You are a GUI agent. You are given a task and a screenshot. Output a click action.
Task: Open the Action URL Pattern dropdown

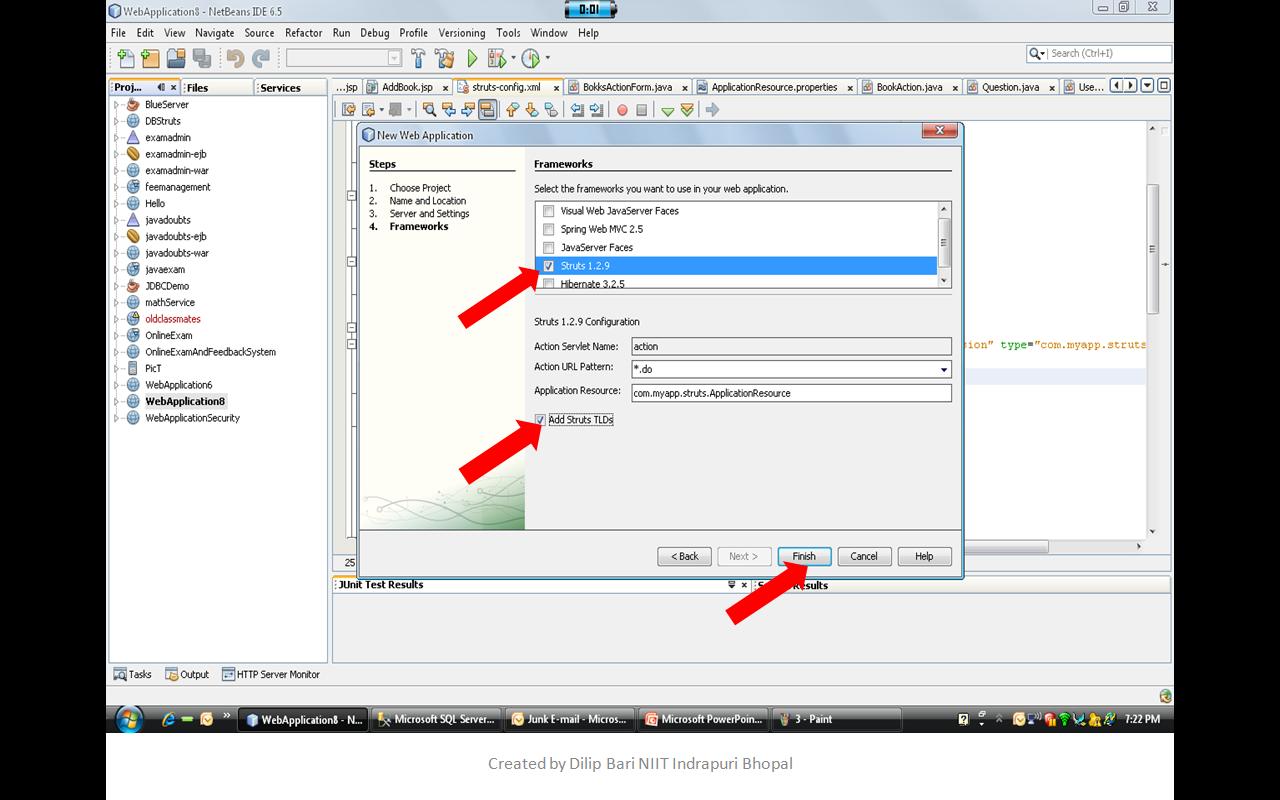[940, 369]
